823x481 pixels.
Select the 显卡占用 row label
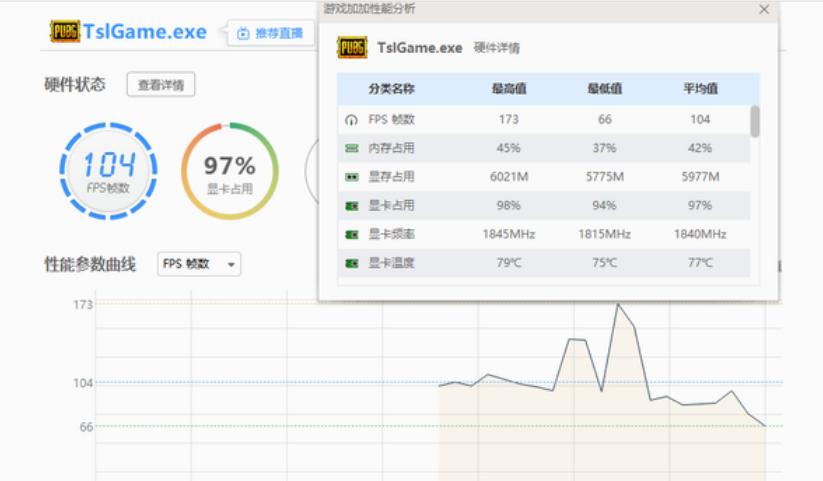[392, 205]
